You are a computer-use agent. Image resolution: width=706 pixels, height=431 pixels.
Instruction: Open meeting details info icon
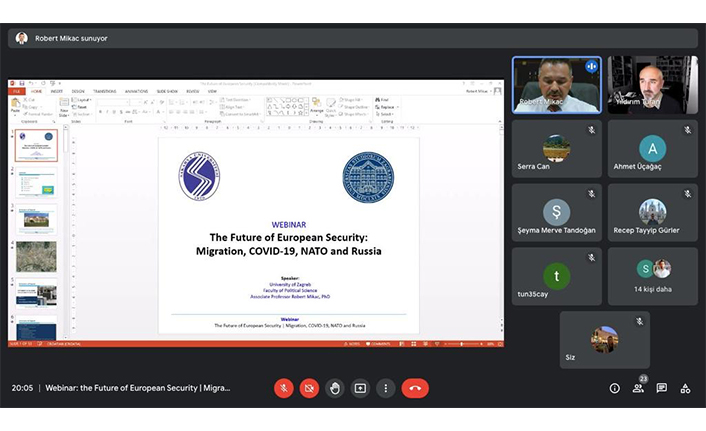pos(614,388)
